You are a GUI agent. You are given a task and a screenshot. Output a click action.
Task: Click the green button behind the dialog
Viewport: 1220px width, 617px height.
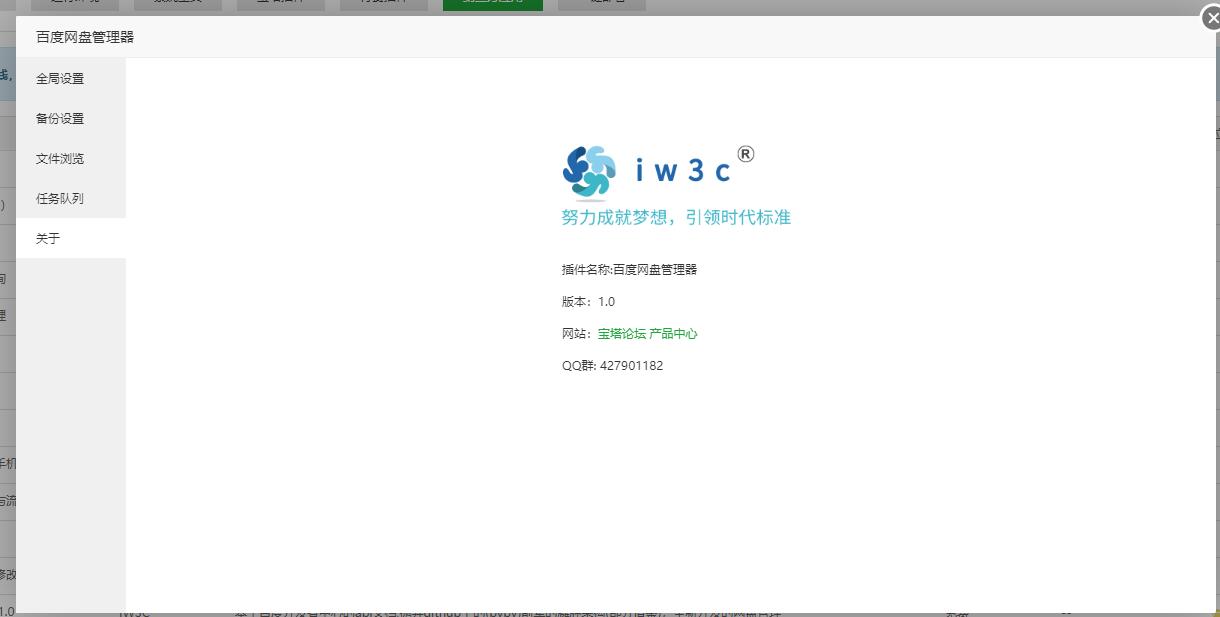point(493,5)
